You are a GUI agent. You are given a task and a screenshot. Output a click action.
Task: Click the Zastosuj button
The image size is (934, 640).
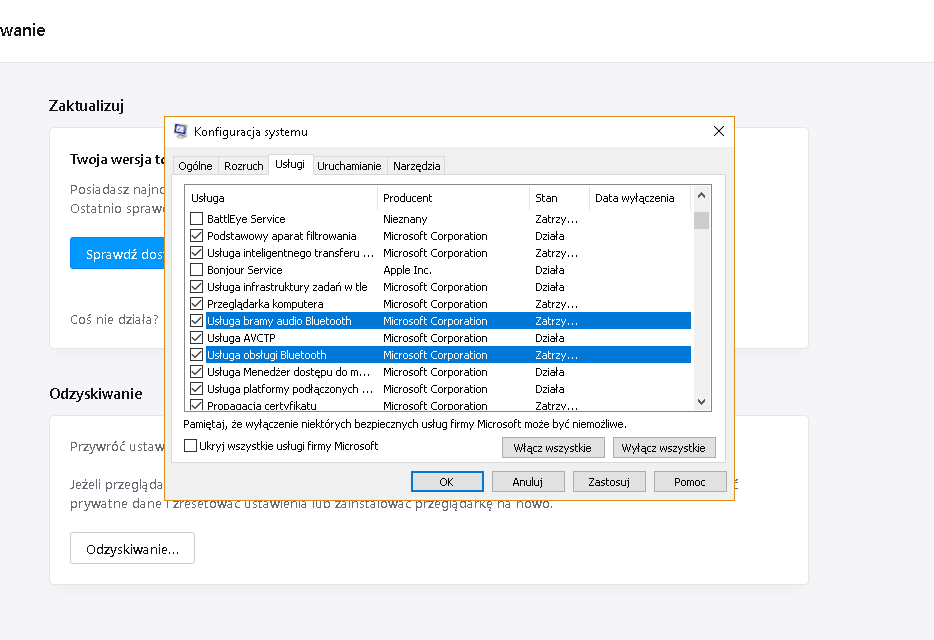(609, 482)
